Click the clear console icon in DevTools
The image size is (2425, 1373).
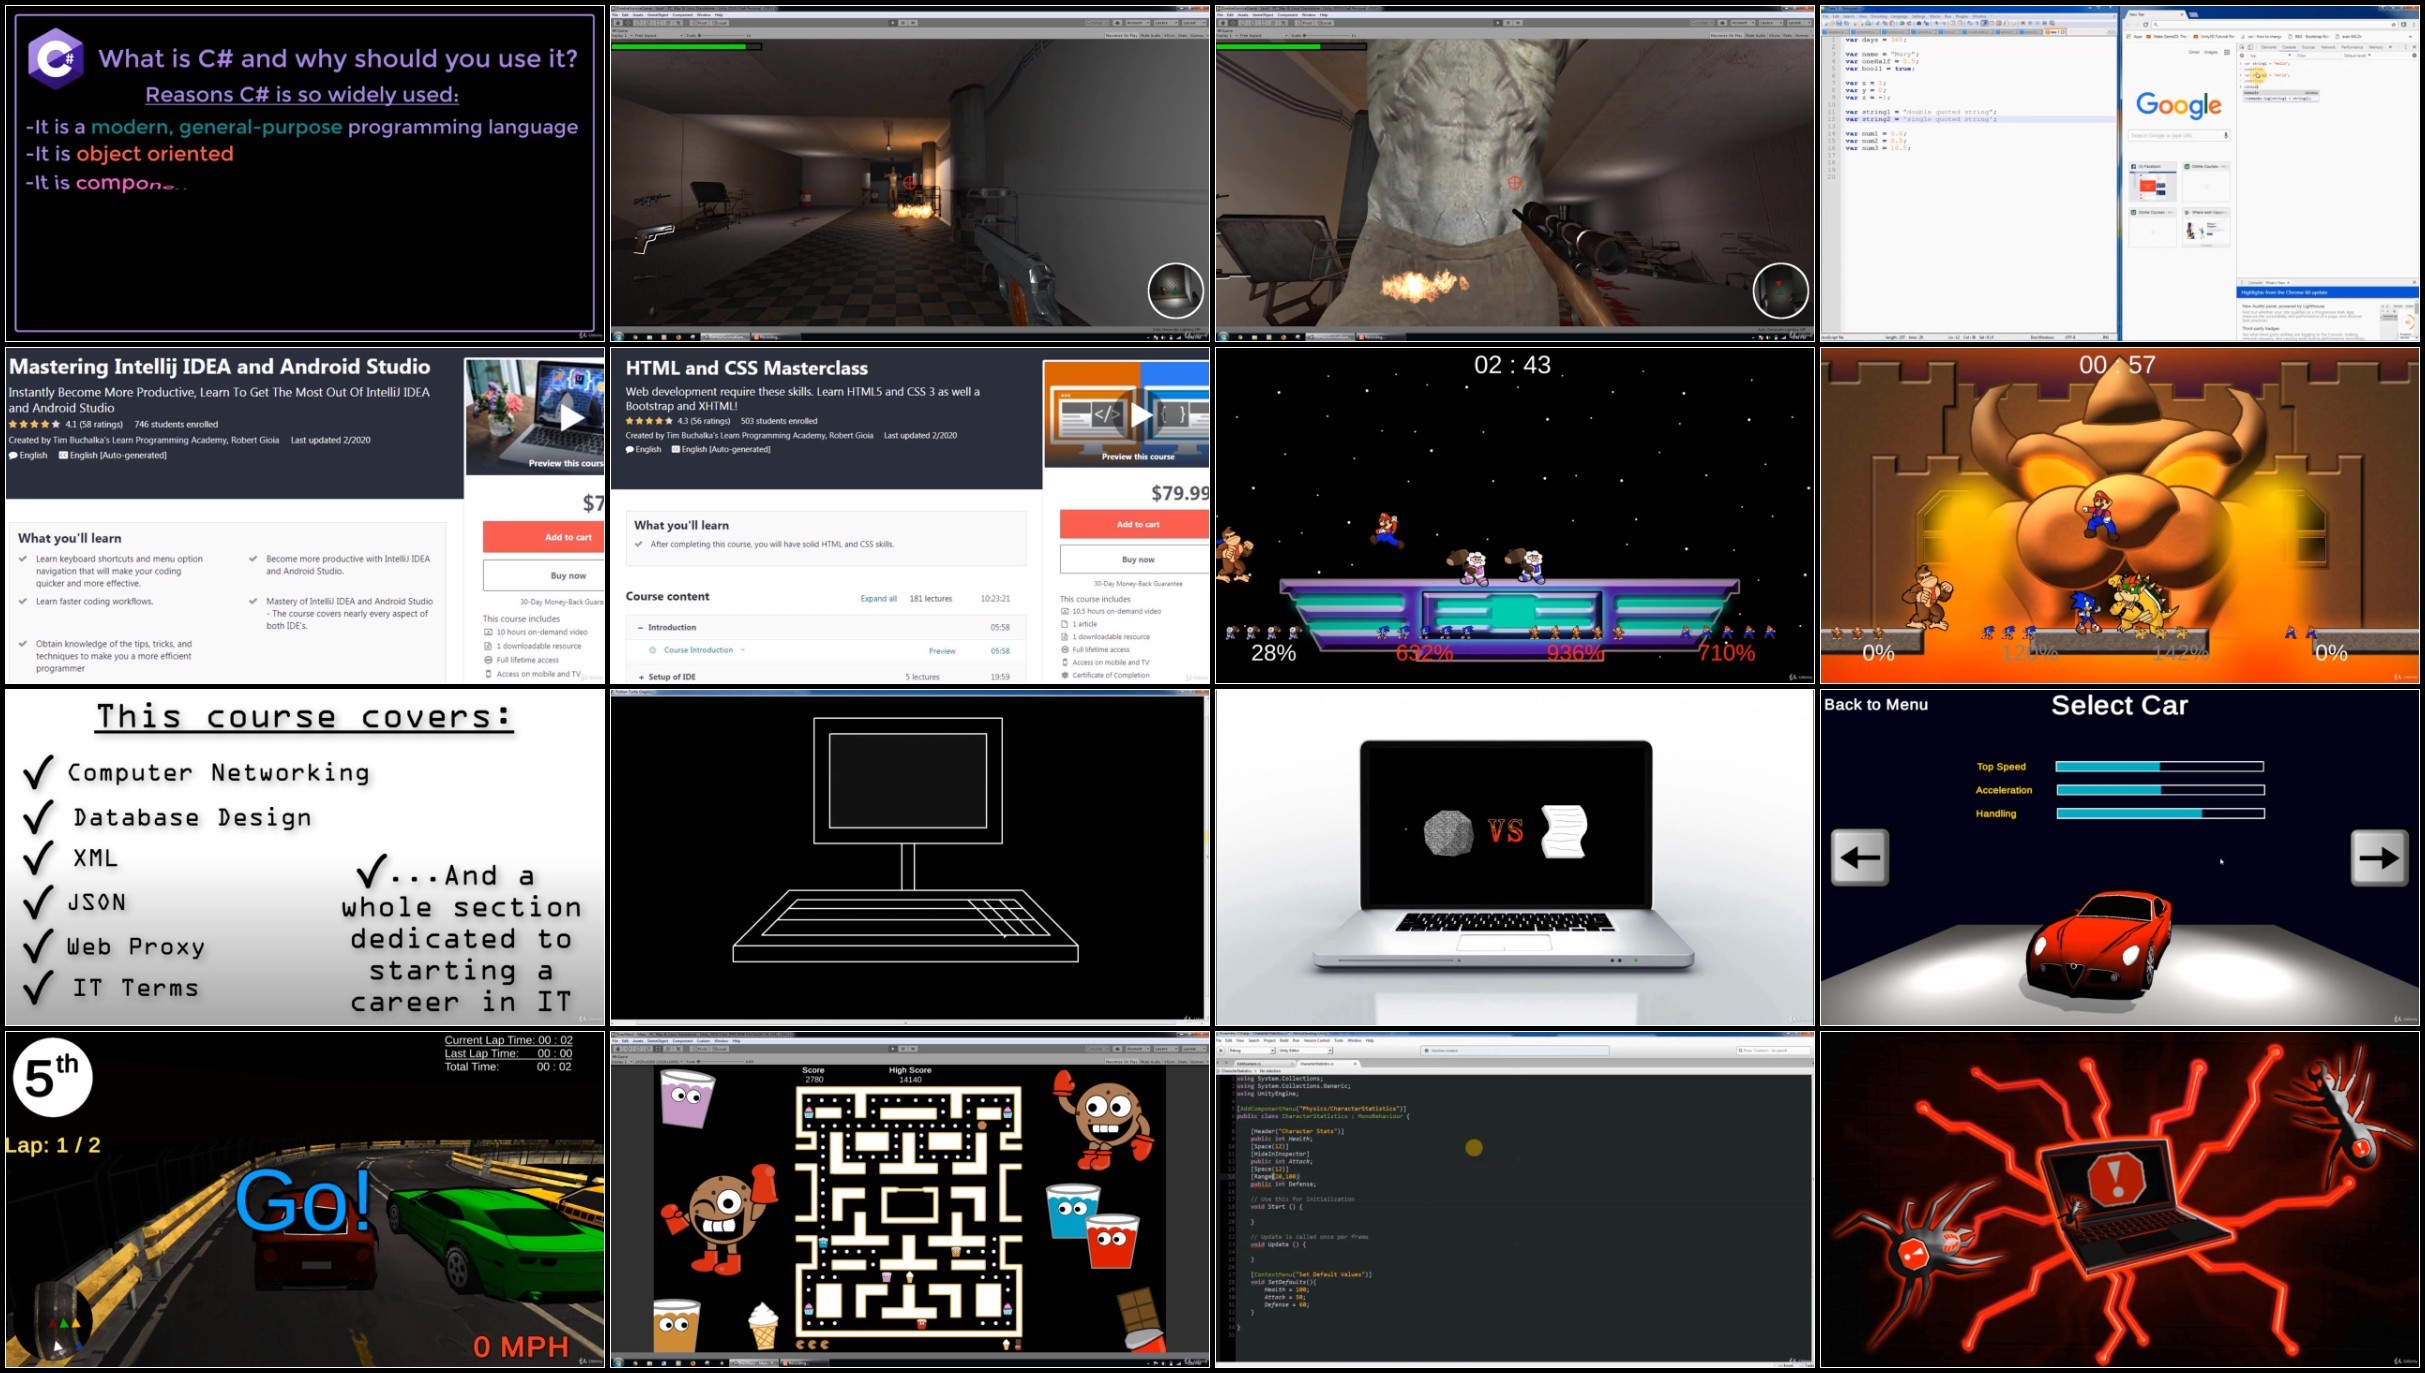pyautogui.click(x=2242, y=55)
